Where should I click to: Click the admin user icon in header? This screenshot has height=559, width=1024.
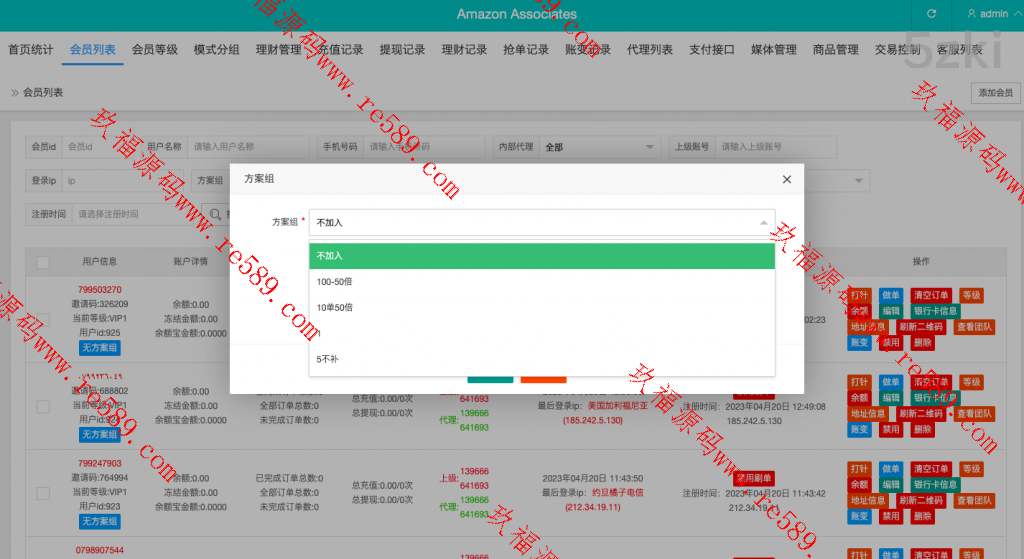(x=971, y=14)
